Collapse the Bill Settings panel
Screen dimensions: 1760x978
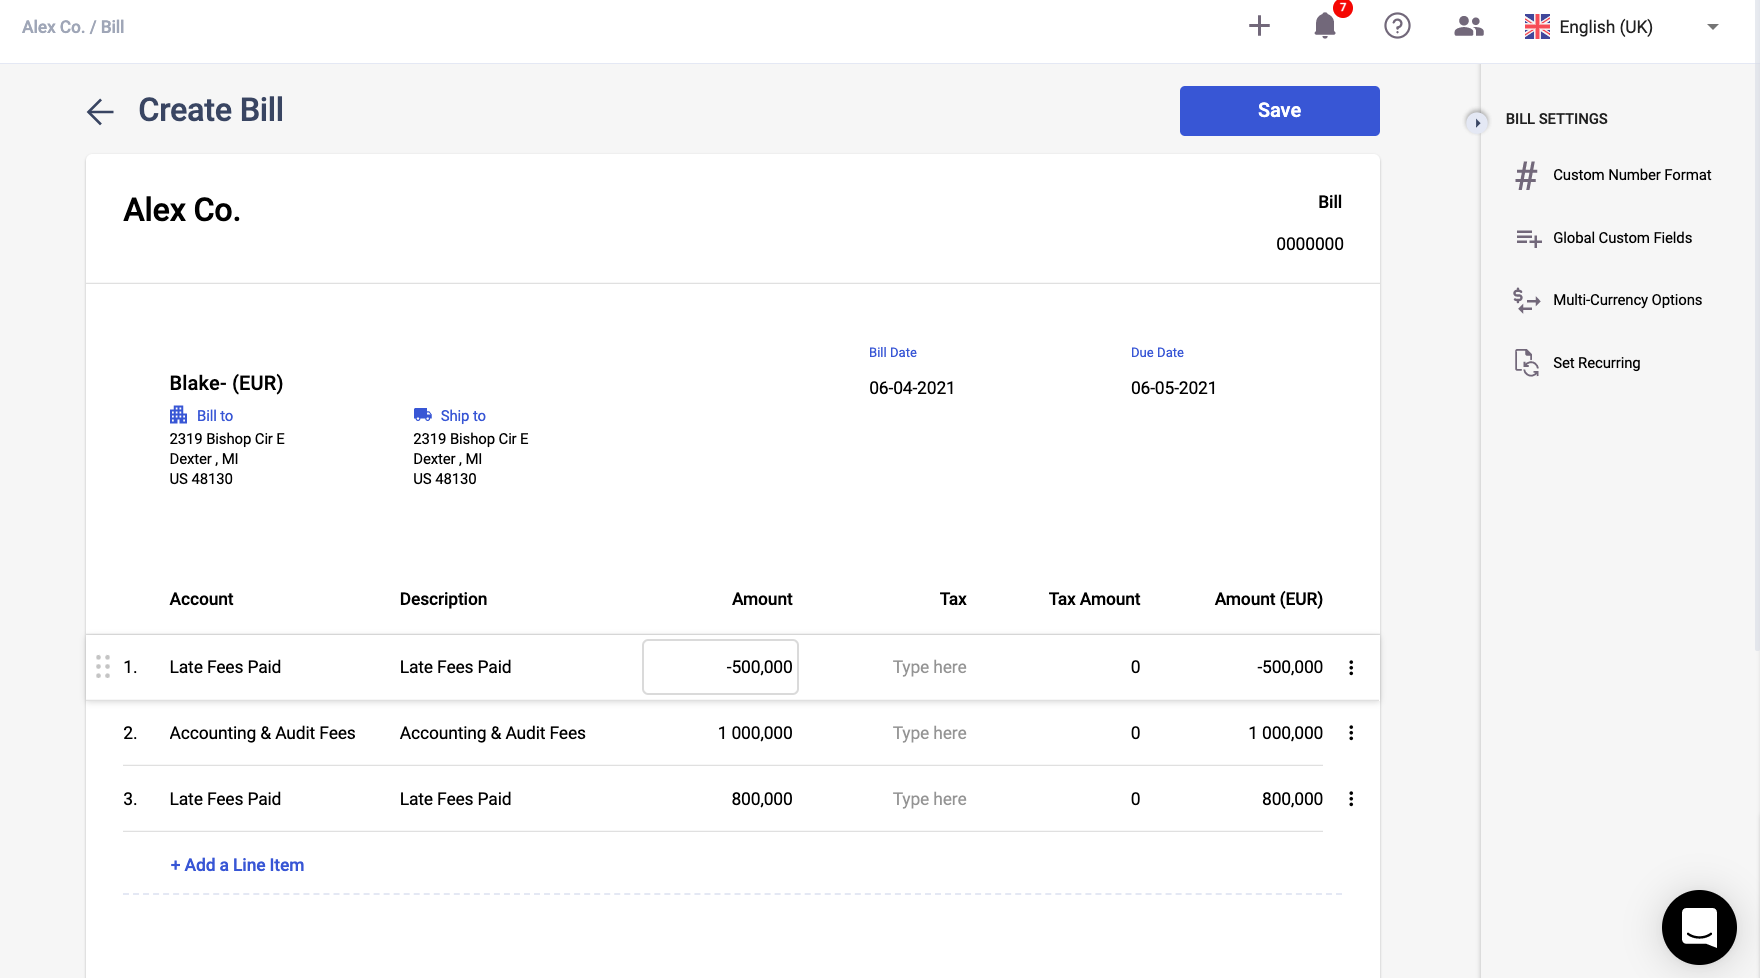point(1477,122)
